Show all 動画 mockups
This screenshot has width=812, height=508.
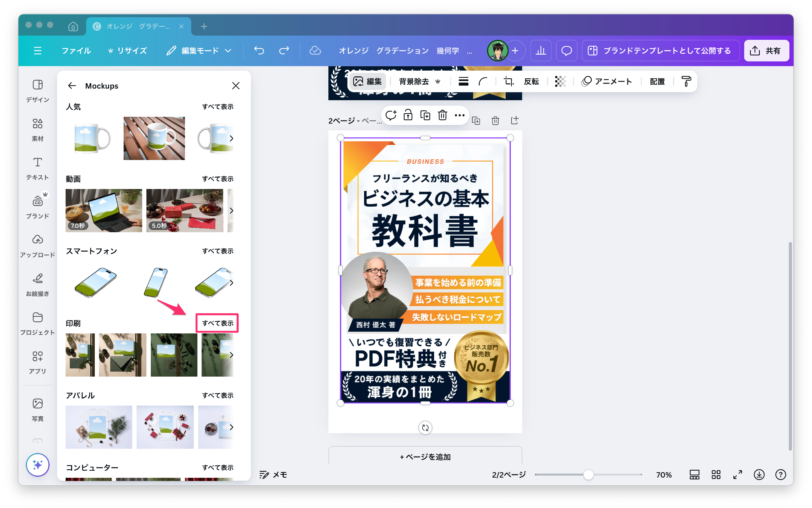(x=218, y=179)
